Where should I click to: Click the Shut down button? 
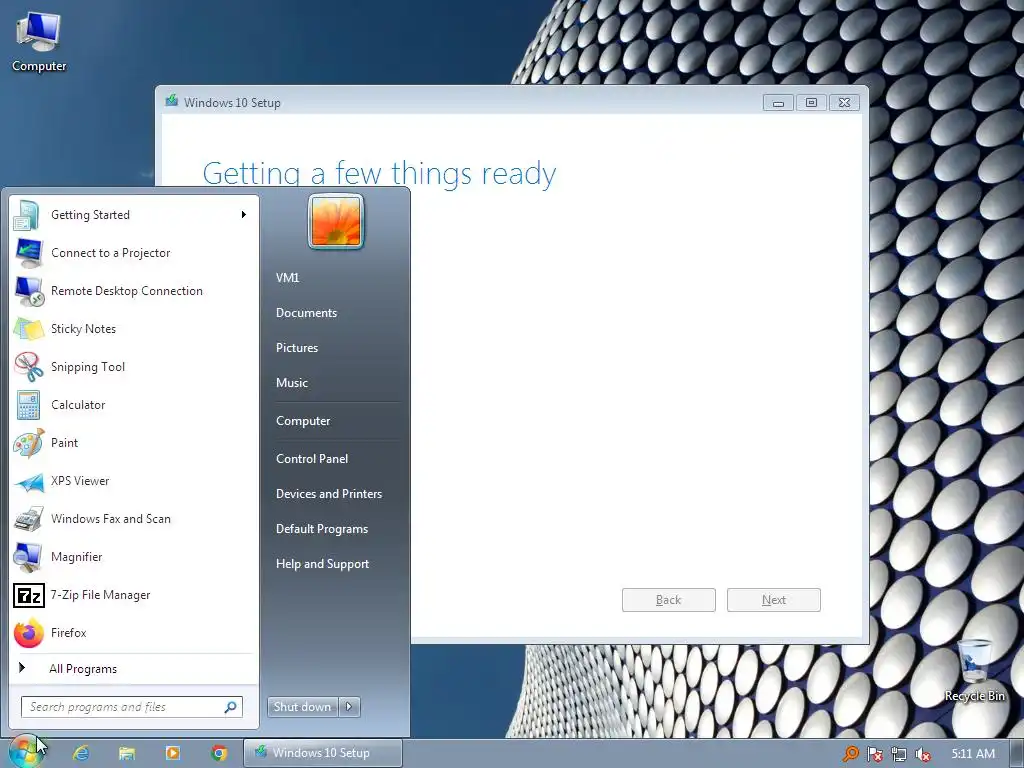303,707
